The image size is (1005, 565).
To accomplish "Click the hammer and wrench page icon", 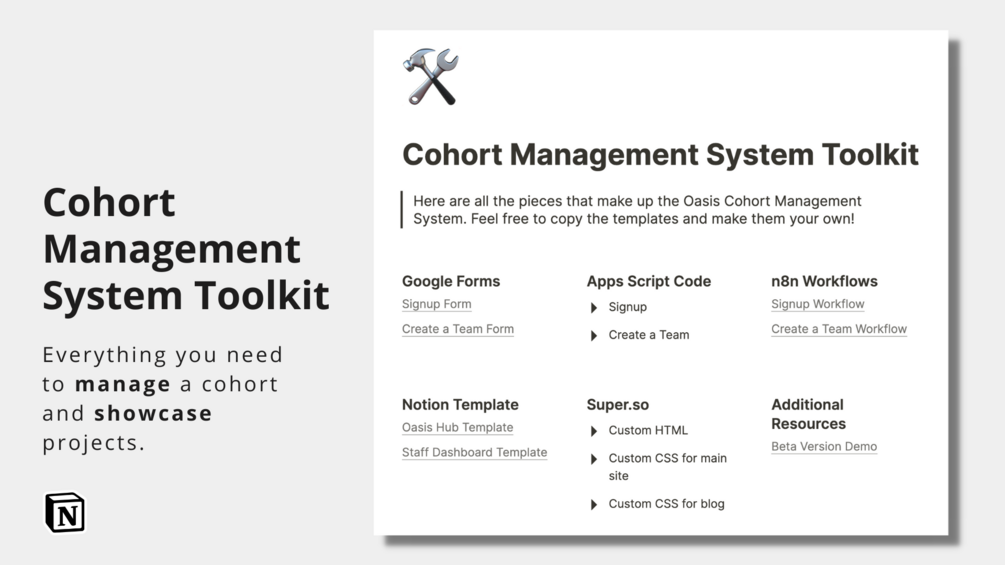I will (x=431, y=76).
